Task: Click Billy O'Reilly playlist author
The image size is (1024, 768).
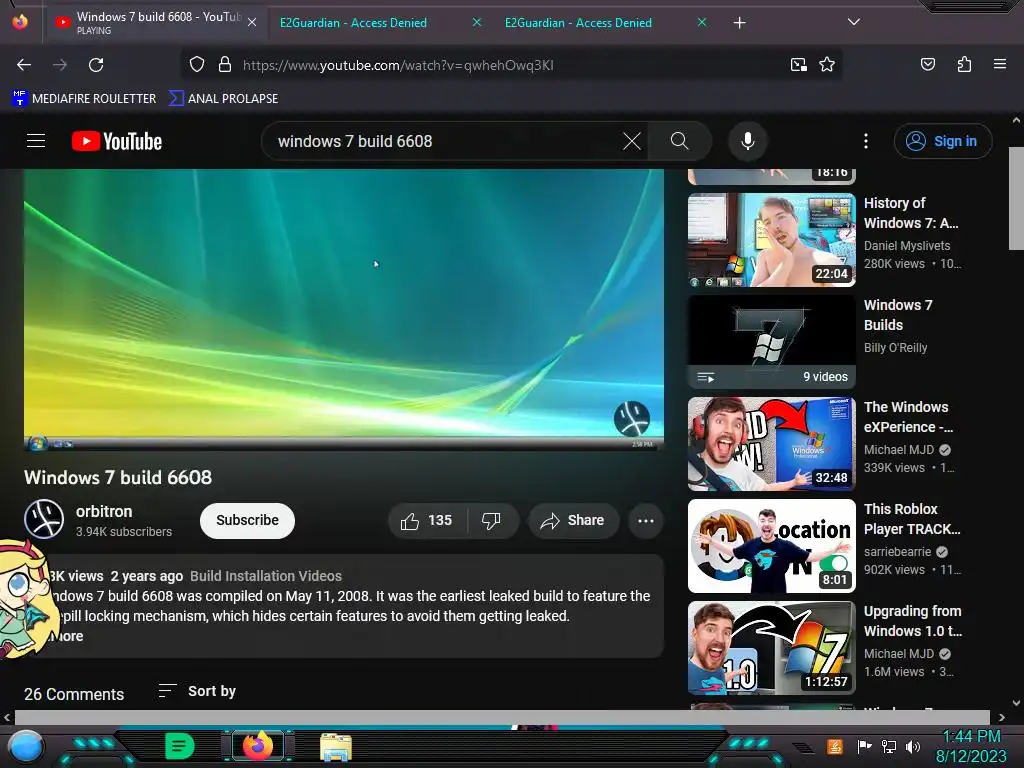Action: (x=895, y=348)
